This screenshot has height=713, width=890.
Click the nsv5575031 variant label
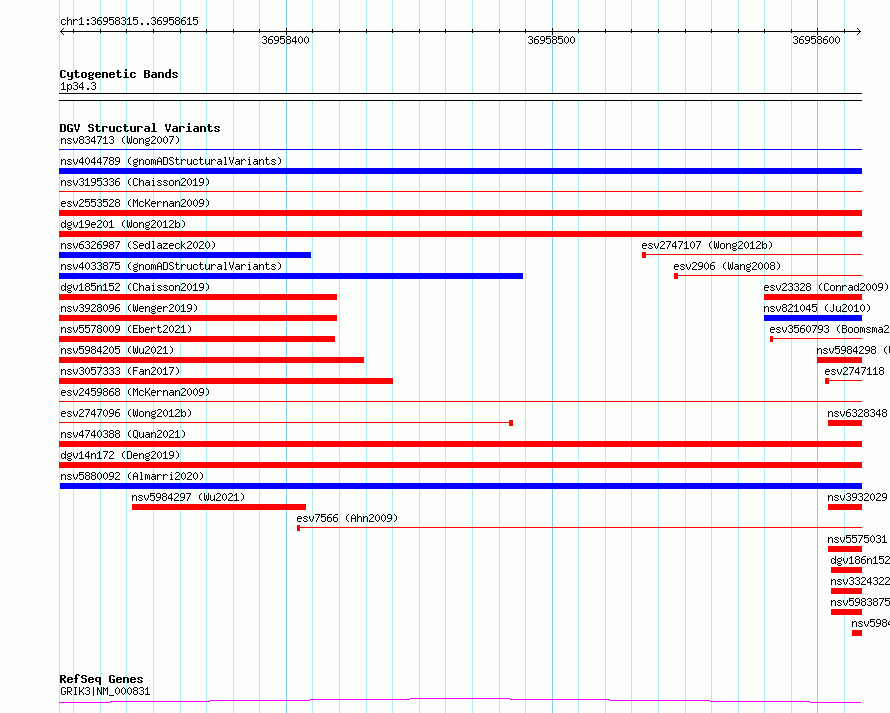click(857, 539)
